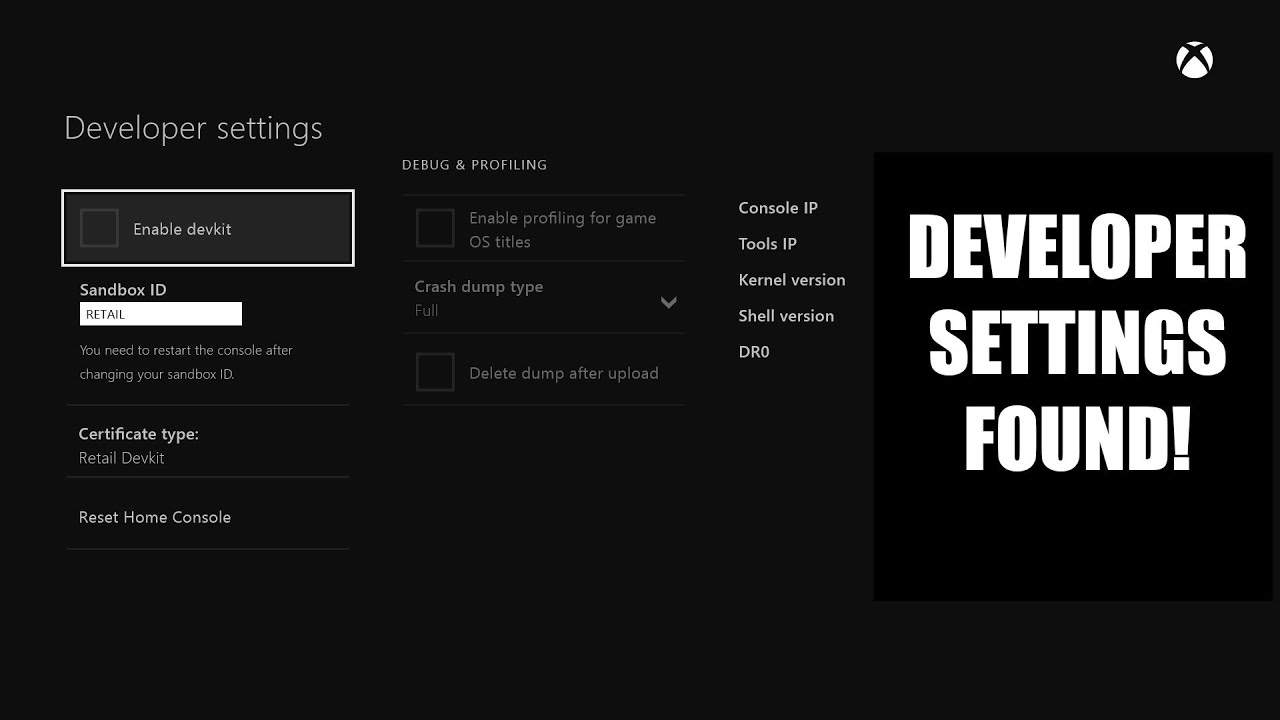Click the Shell version entry
This screenshot has width=1280, height=720.
pos(786,316)
